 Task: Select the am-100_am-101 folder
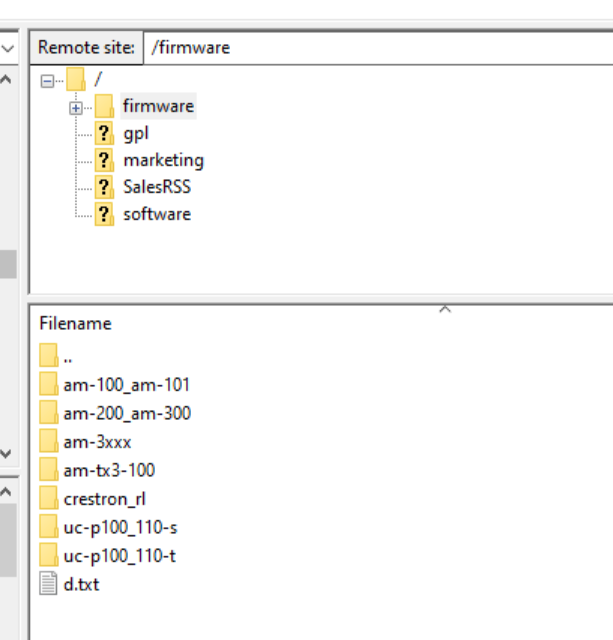coord(126,385)
